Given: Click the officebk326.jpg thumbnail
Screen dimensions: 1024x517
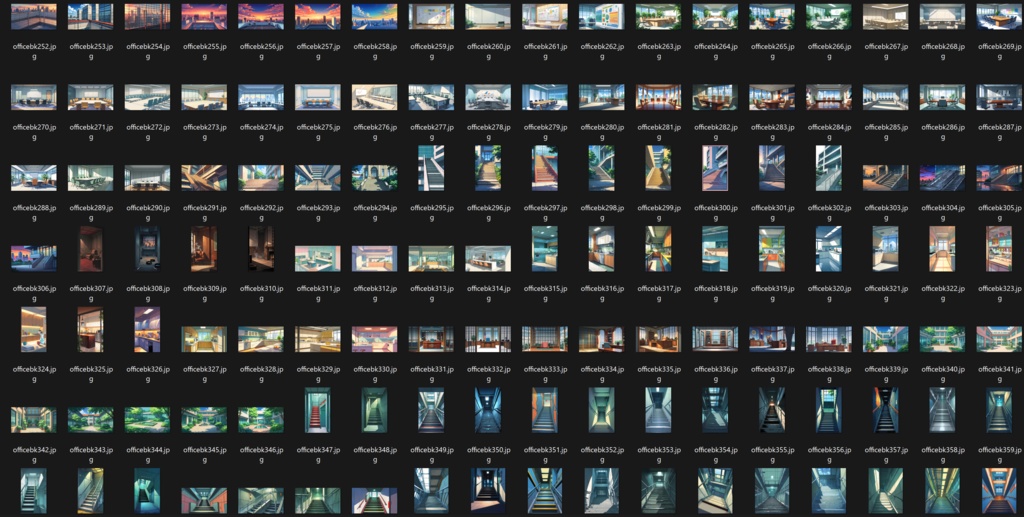Looking at the screenshot, I should [x=148, y=329].
